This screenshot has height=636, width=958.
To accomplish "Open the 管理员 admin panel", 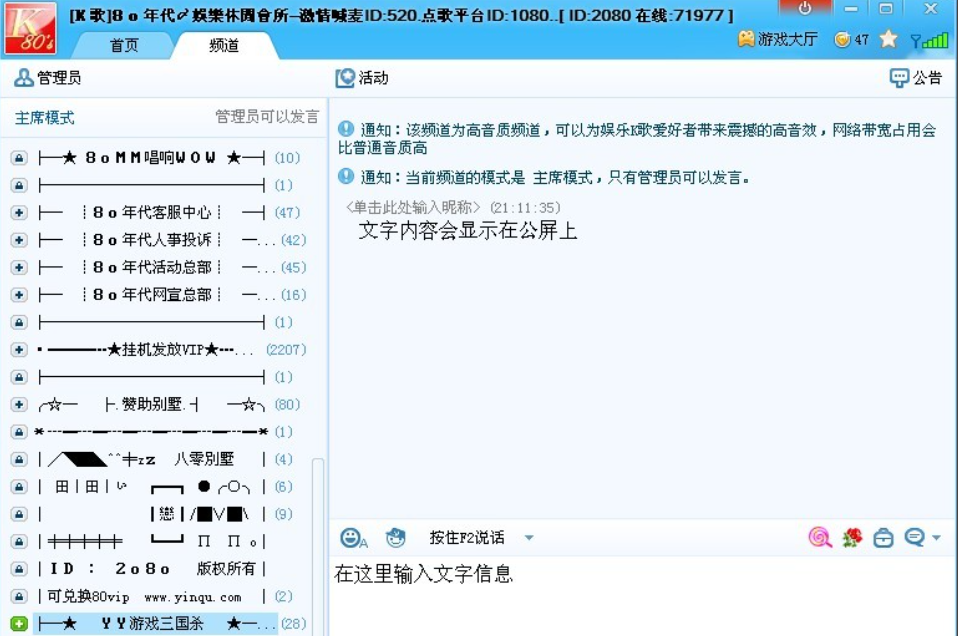I will (x=47, y=78).
